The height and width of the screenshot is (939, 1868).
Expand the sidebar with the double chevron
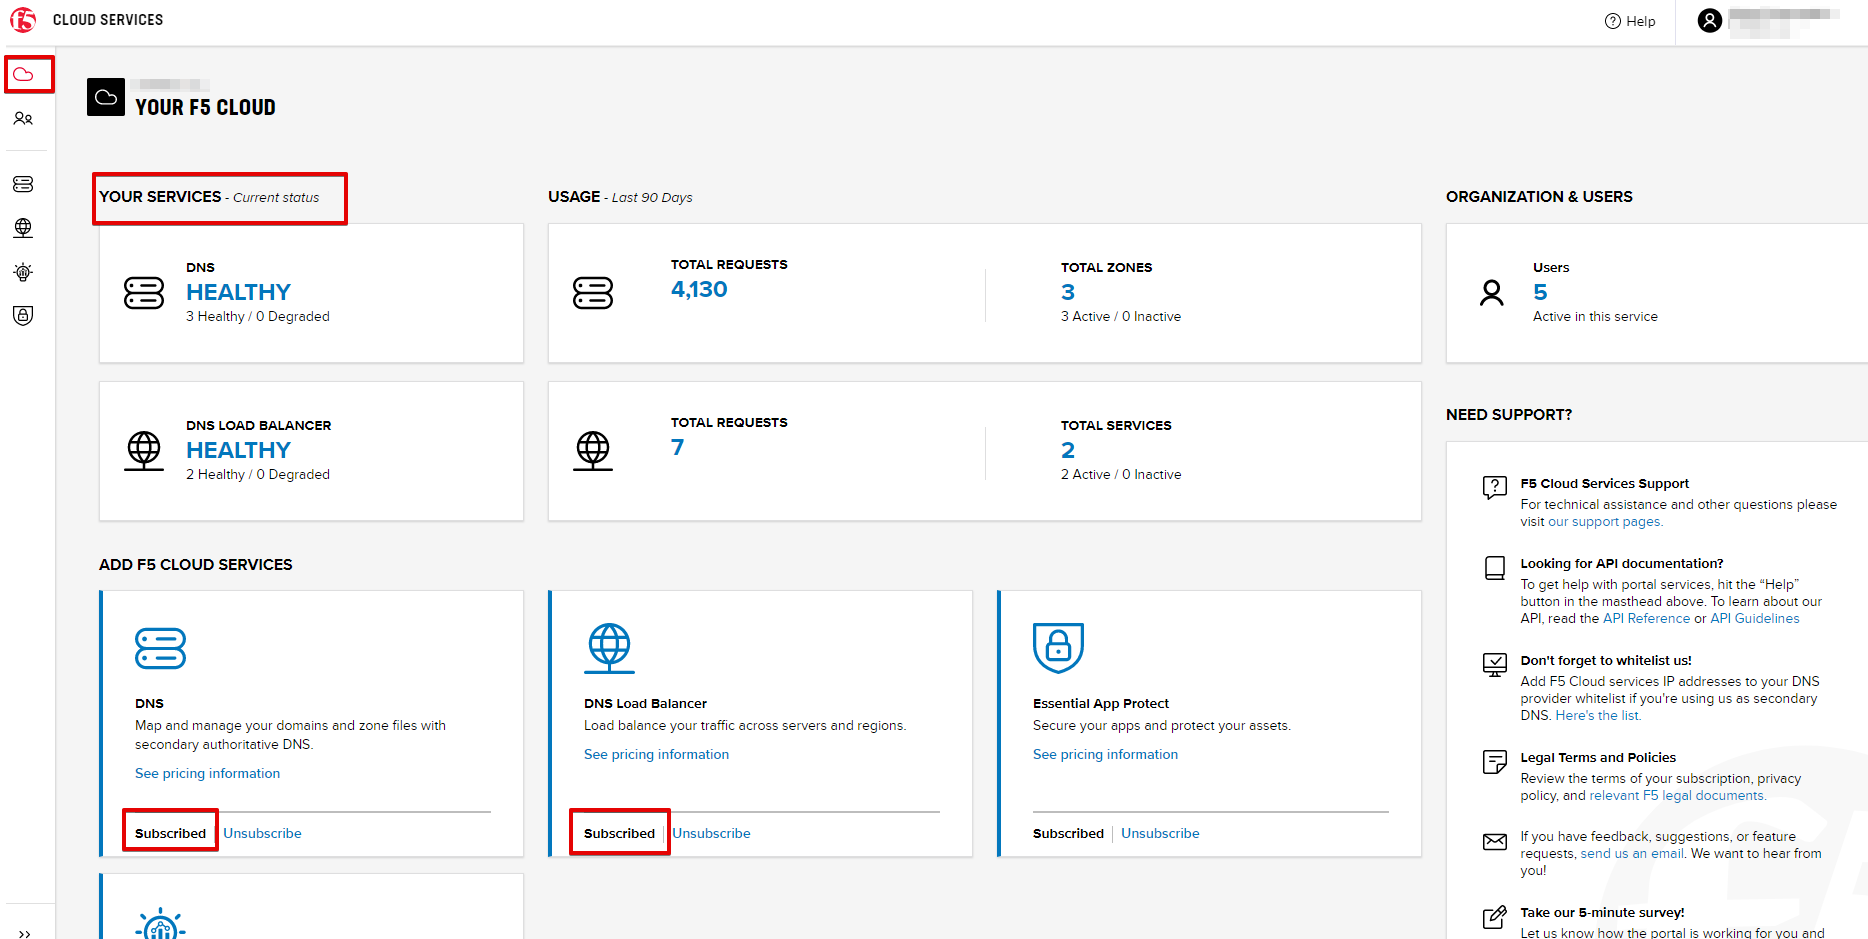tap(24, 933)
